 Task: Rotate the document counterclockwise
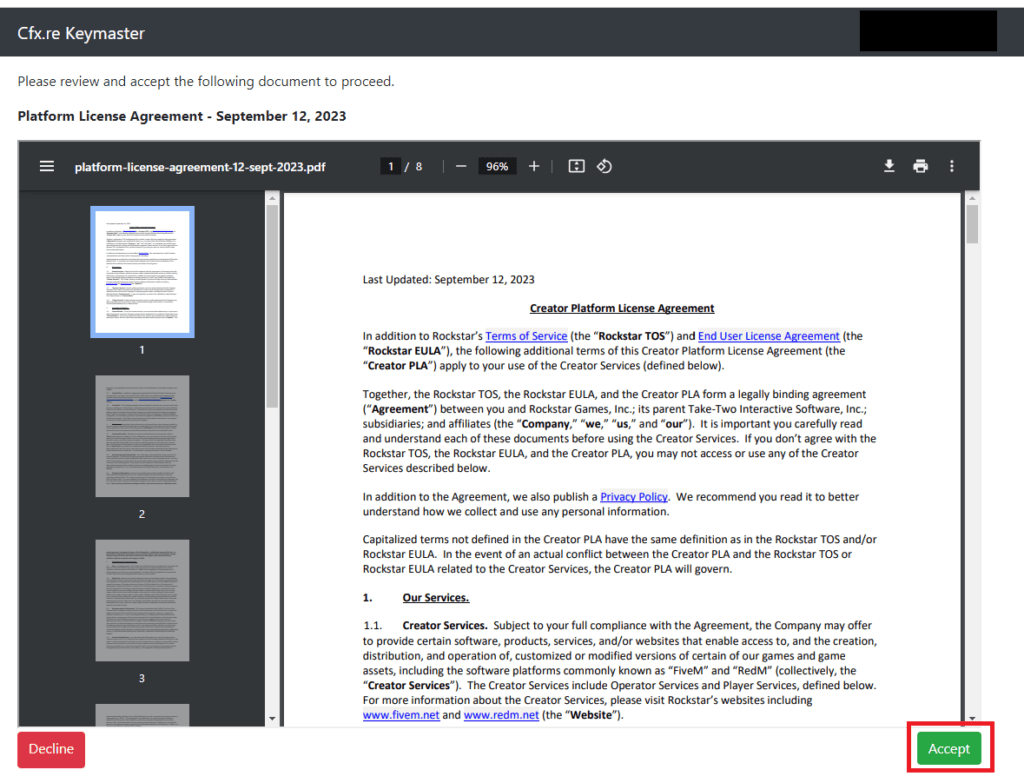(604, 167)
